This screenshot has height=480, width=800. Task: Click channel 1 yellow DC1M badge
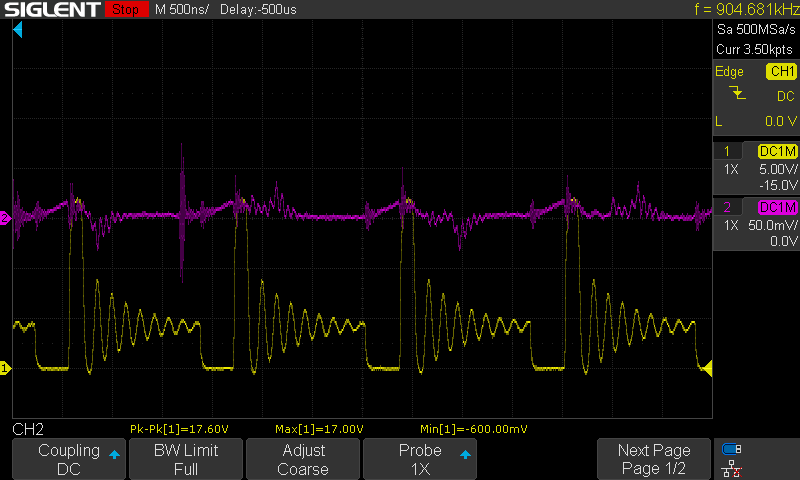[x=778, y=151]
